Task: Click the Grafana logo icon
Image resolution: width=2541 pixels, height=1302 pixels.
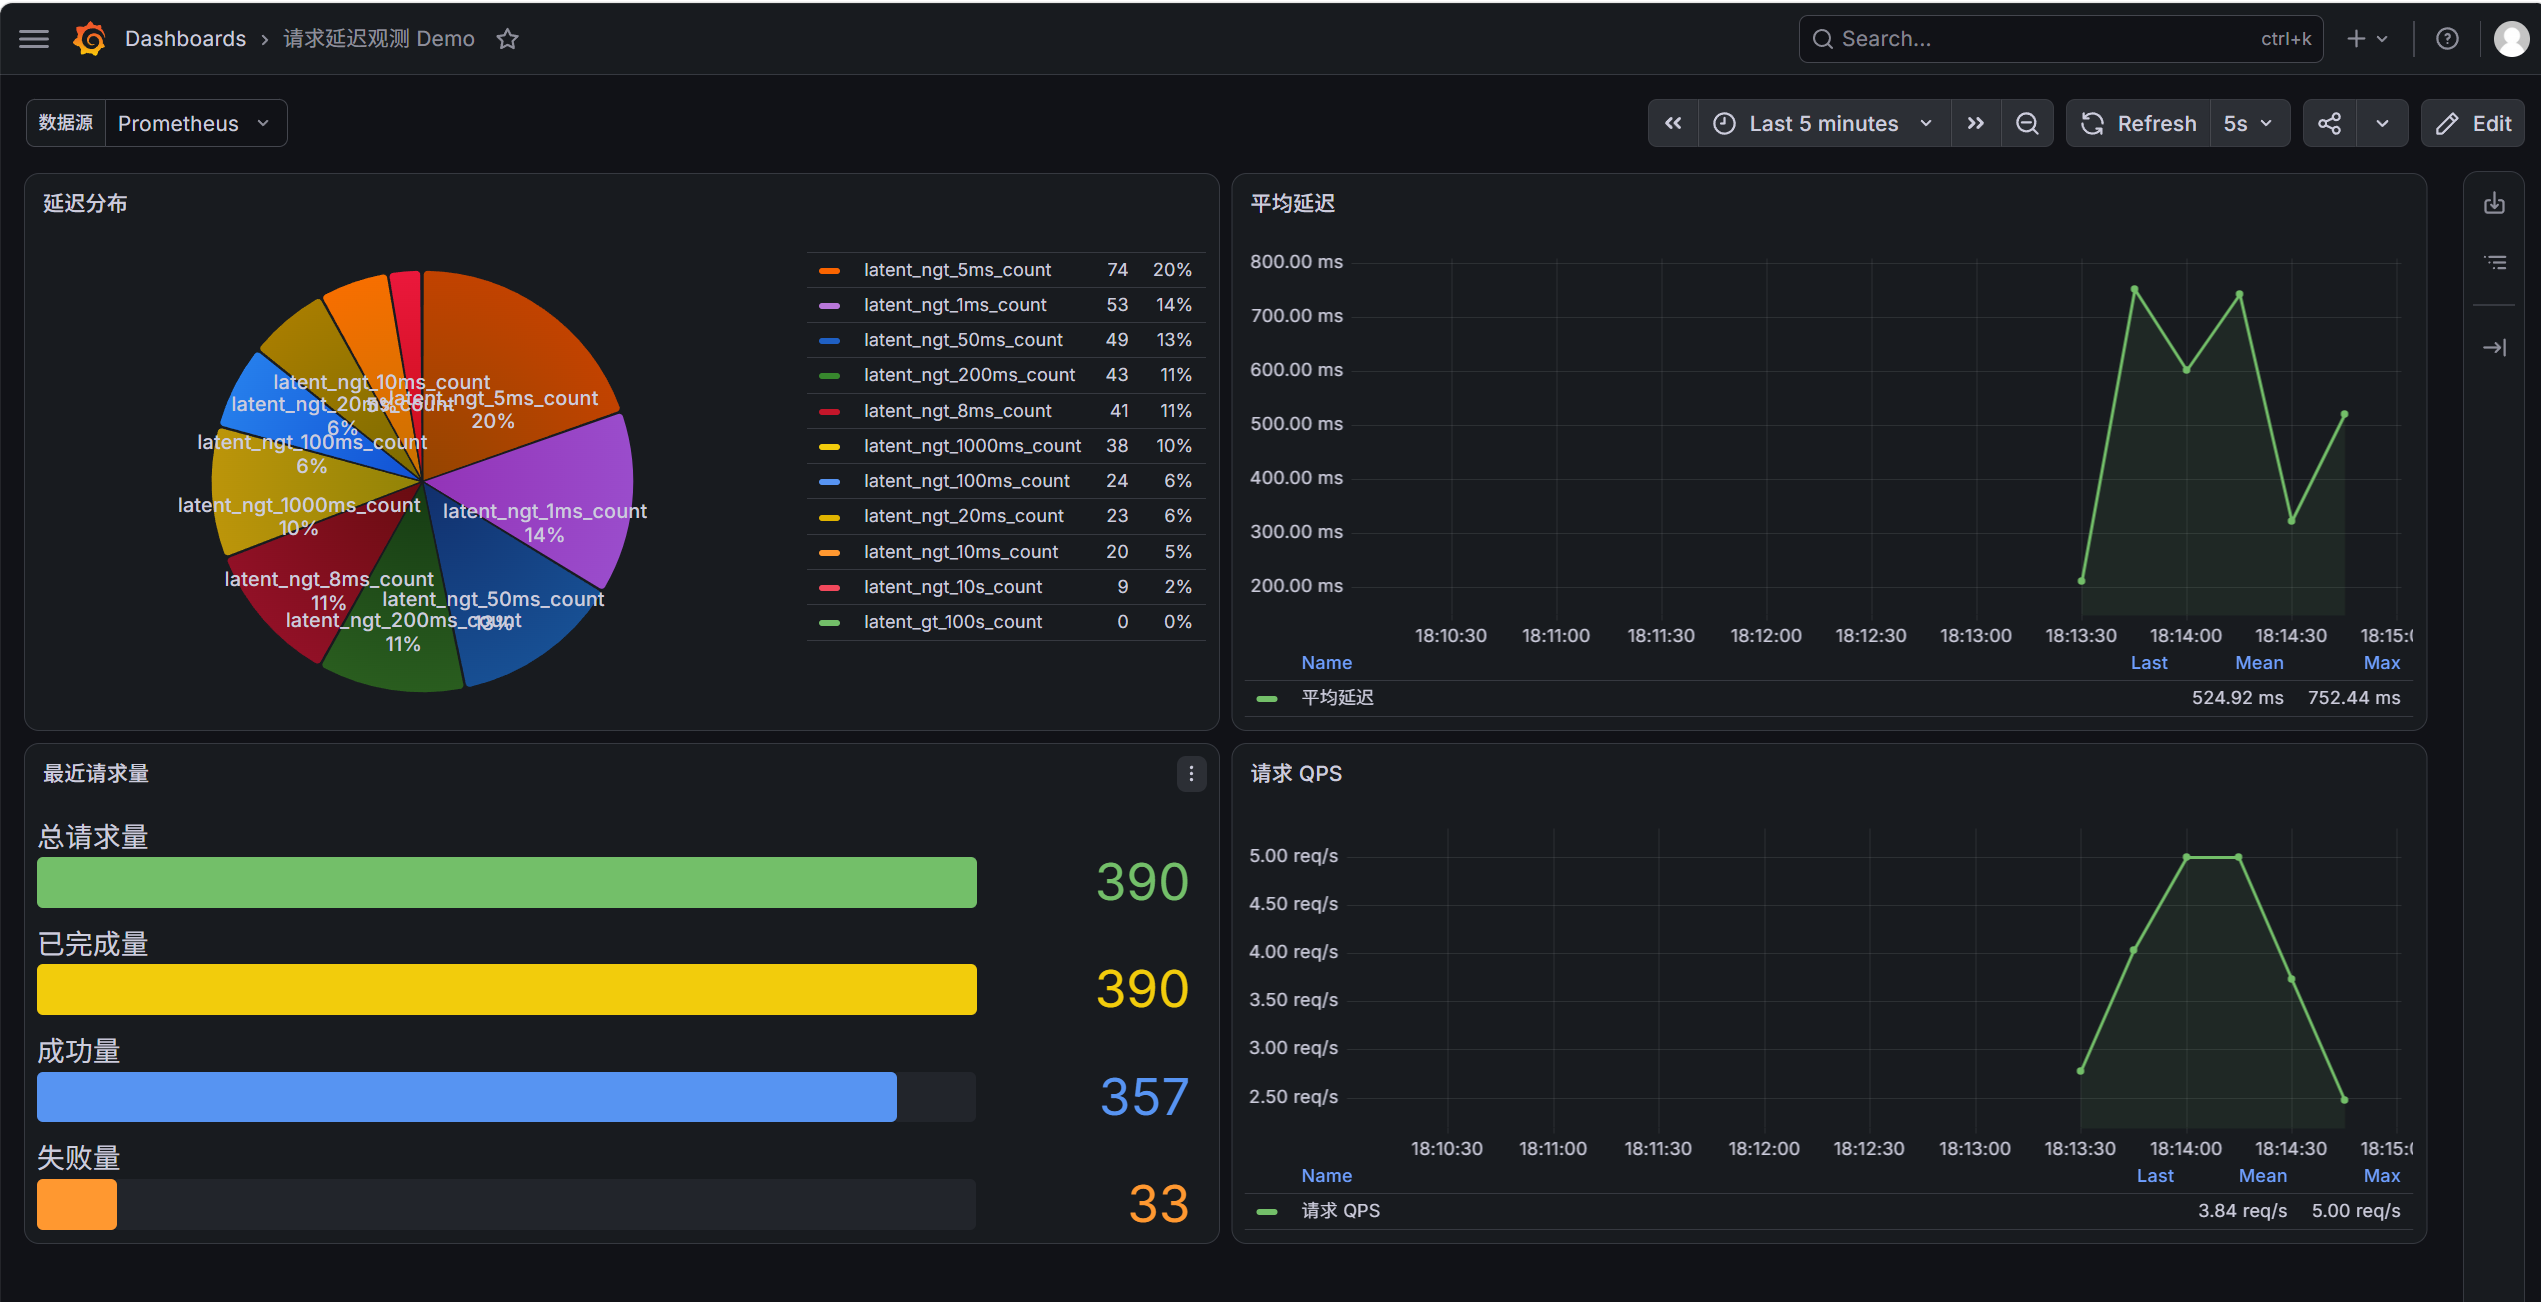Action: [90, 39]
